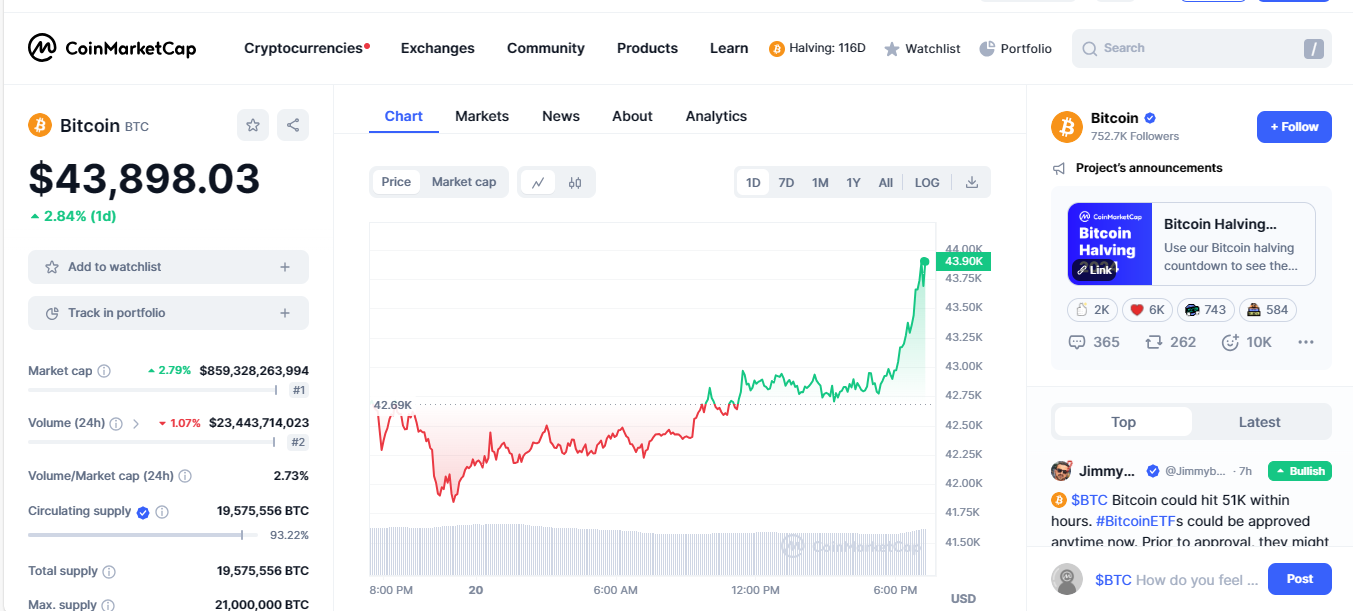The width and height of the screenshot is (1353, 611).
Task: Switch to the Analytics tab
Action: pos(716,116)
